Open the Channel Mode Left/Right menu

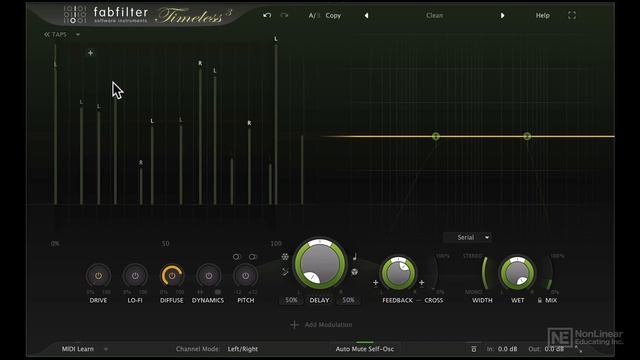coord(242,349)
